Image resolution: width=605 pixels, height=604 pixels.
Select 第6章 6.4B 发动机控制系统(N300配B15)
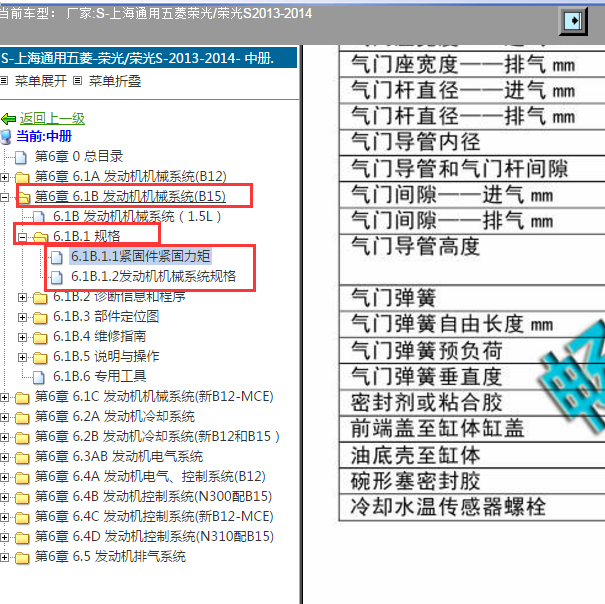click(x=153, y=496)
